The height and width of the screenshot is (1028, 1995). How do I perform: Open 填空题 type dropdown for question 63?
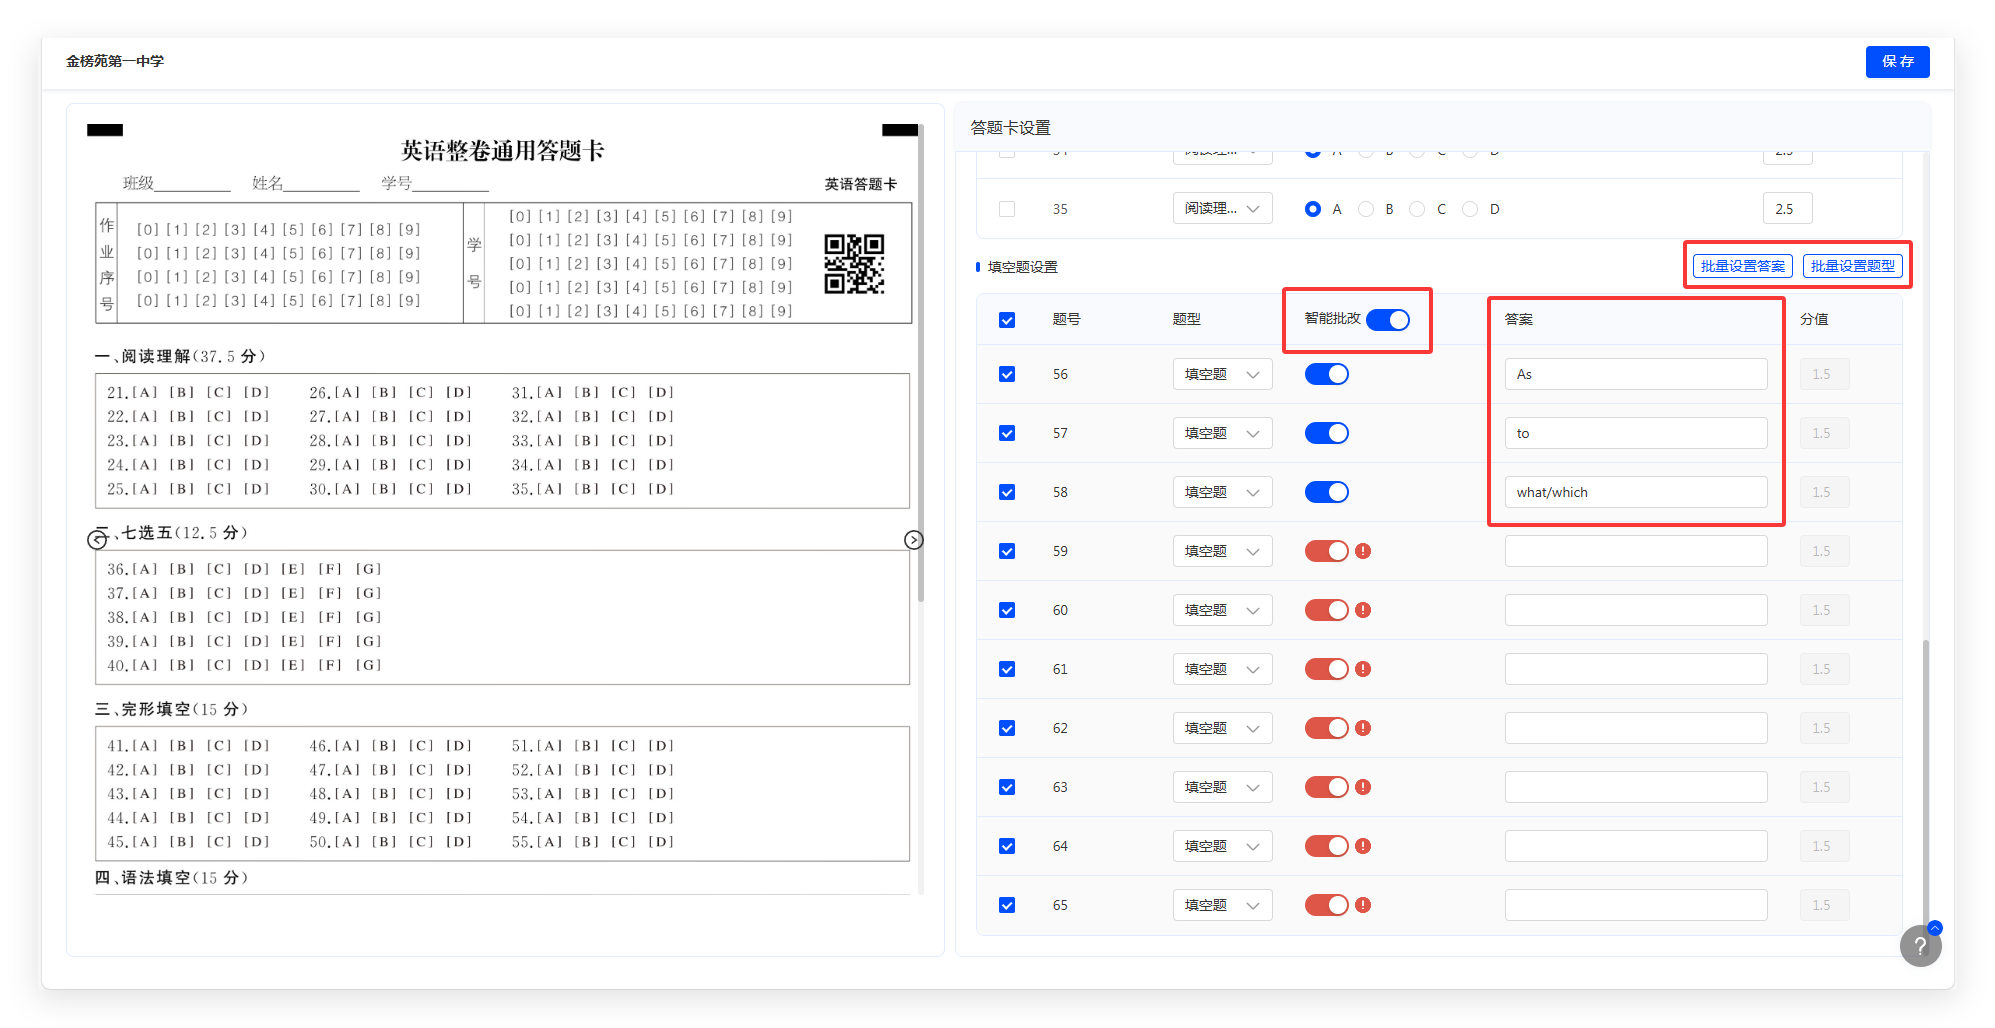click(x=1222, y=787)
